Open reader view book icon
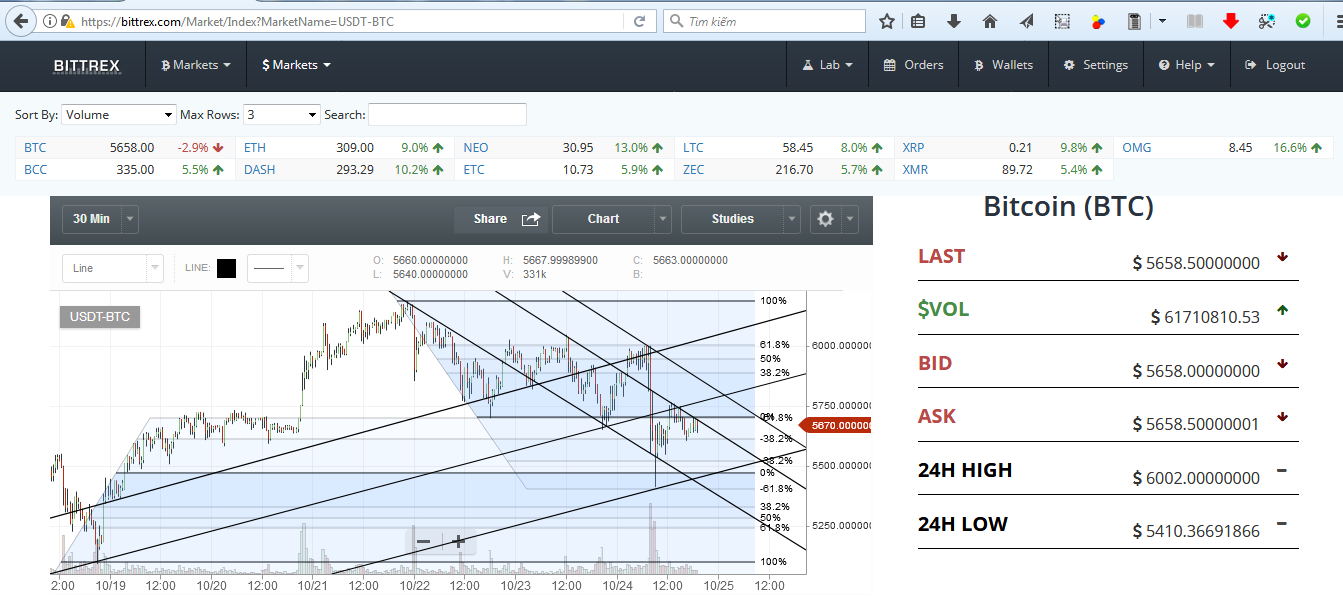The width and height of the screenshot is (1343, 608). point(1194,21)
